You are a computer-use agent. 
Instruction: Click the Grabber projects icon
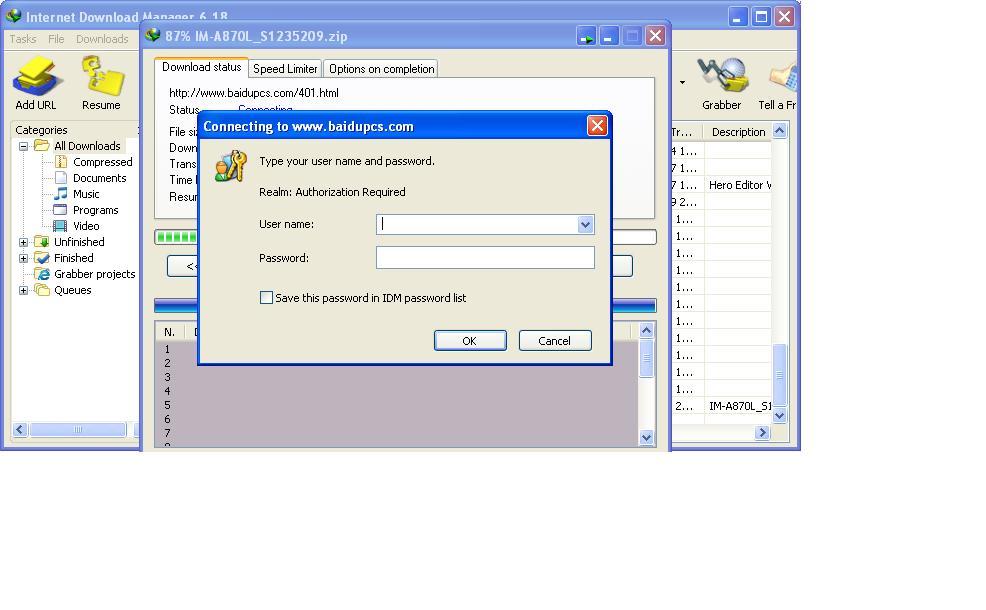[x=42, y=274]
